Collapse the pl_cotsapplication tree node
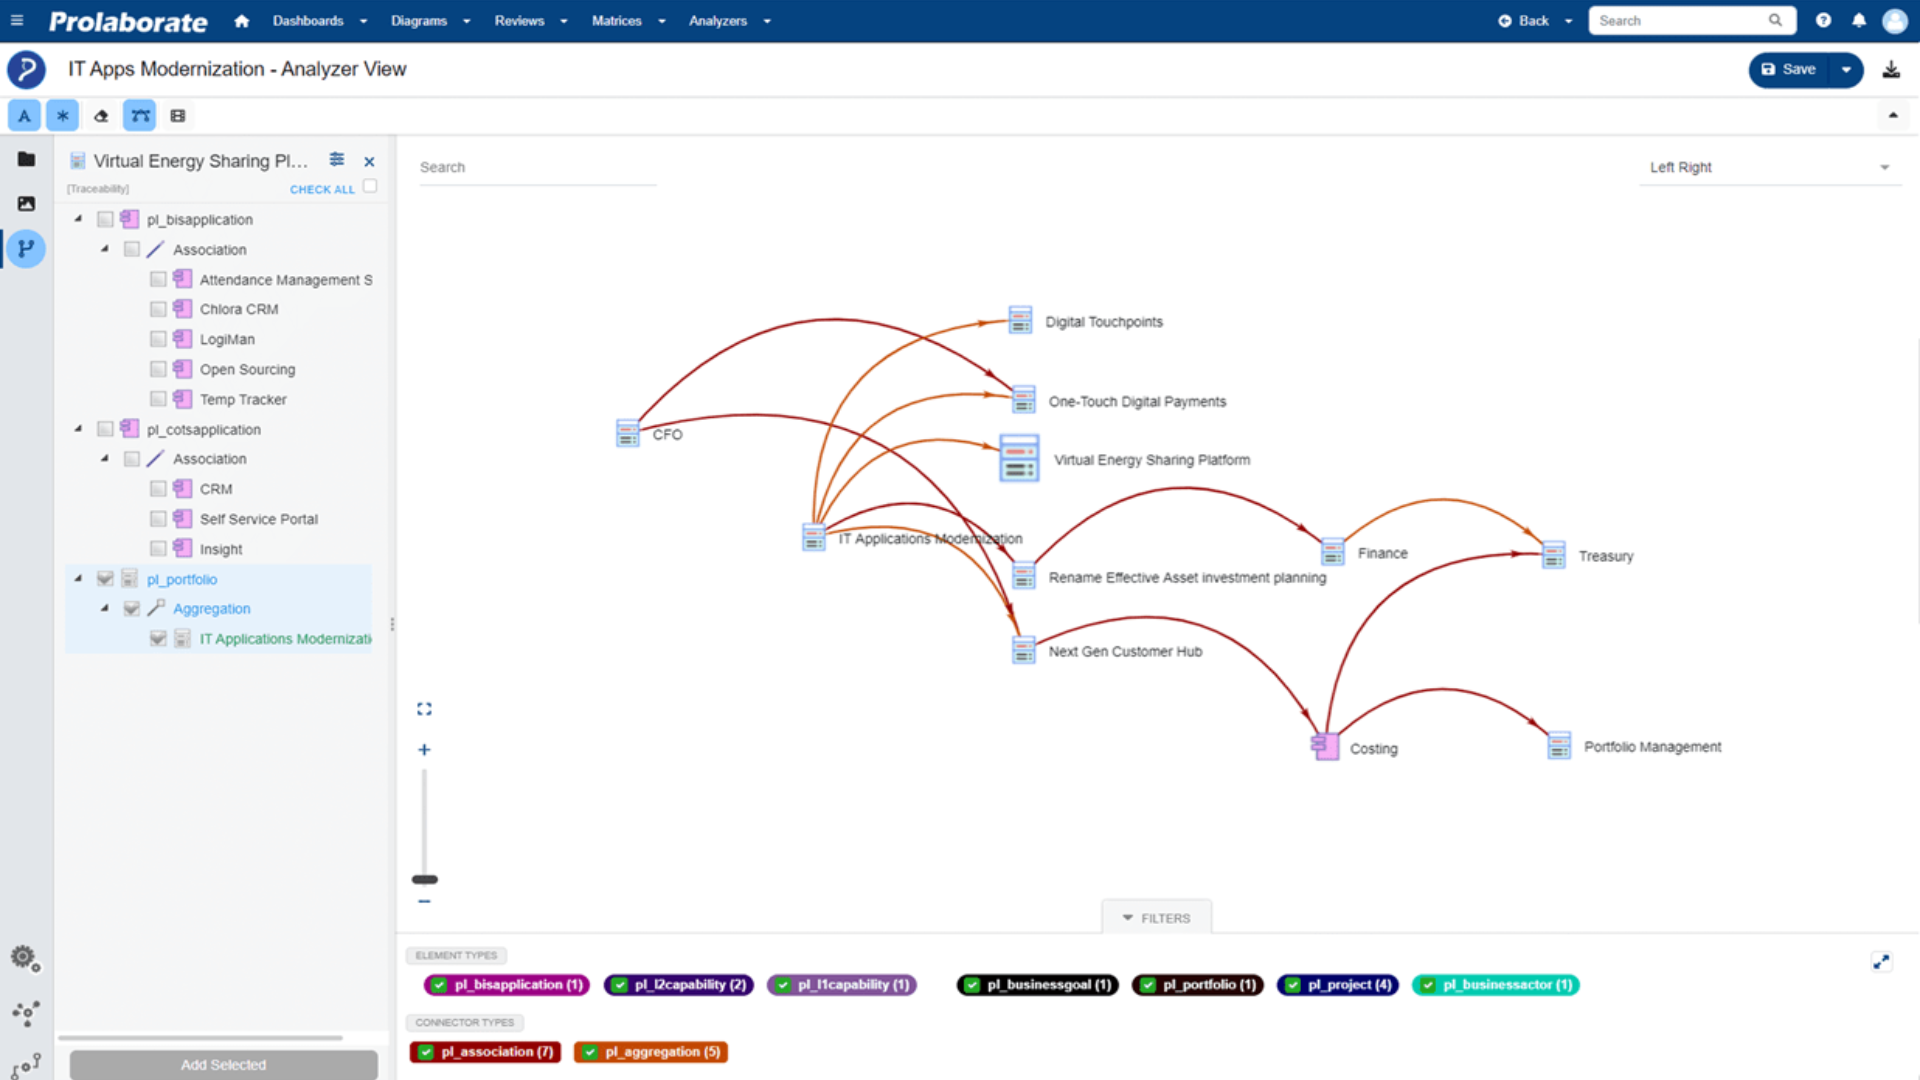This screenshot has width=1920, height=1080. tap(78, 428)
